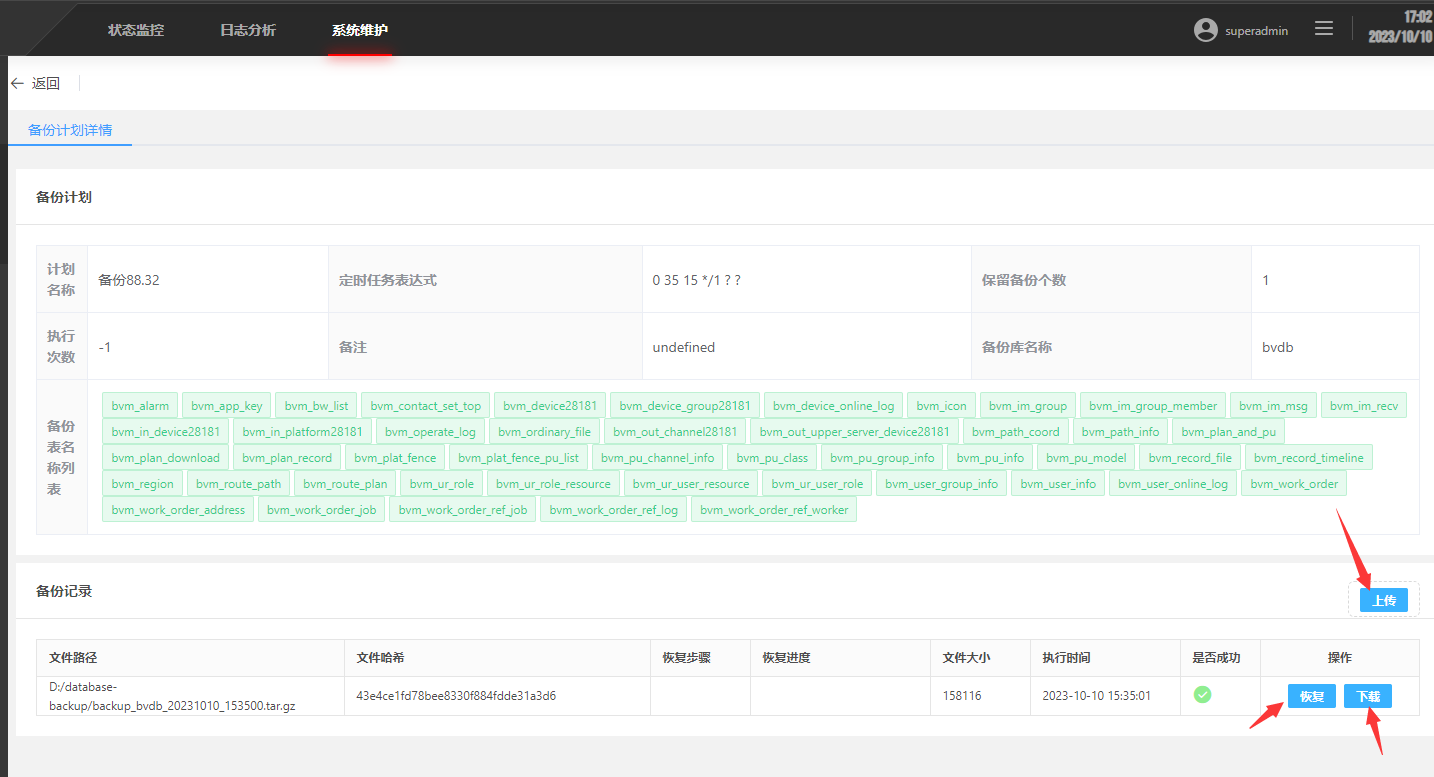Click the file hash value cell
The height and width of the screenshot is (777, 1434).
click(456, 695)
